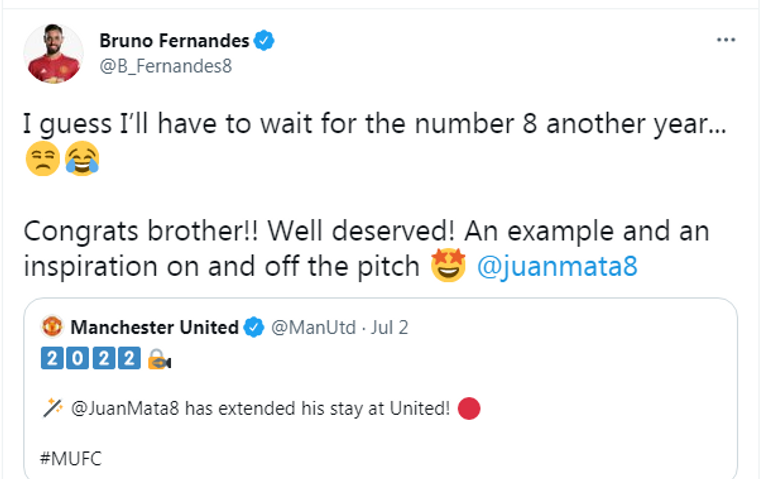Click the @ManUtd handle
This screenshot has height=479, width=768.
[x=307, y=326]
